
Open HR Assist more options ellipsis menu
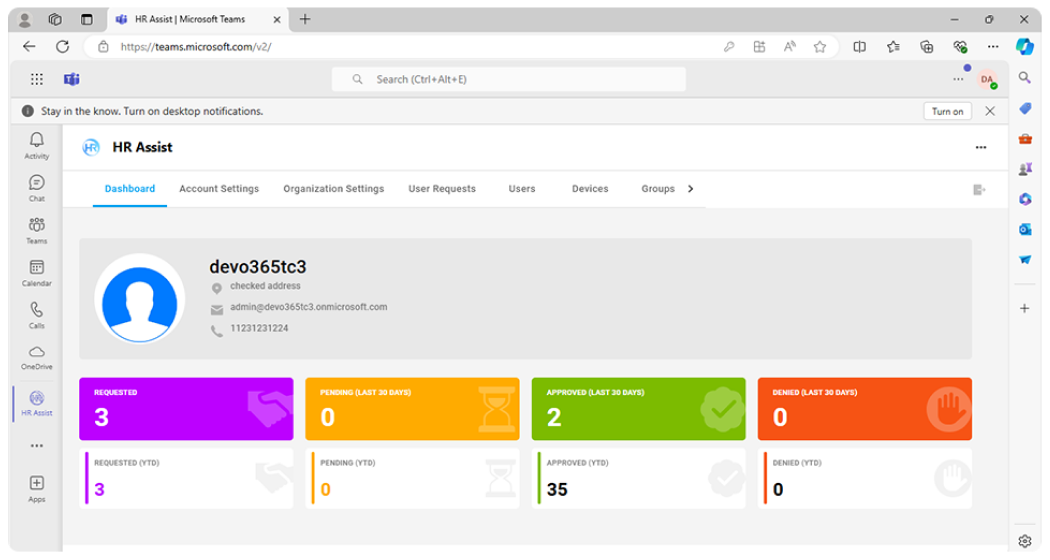click(x=980, y=147)
